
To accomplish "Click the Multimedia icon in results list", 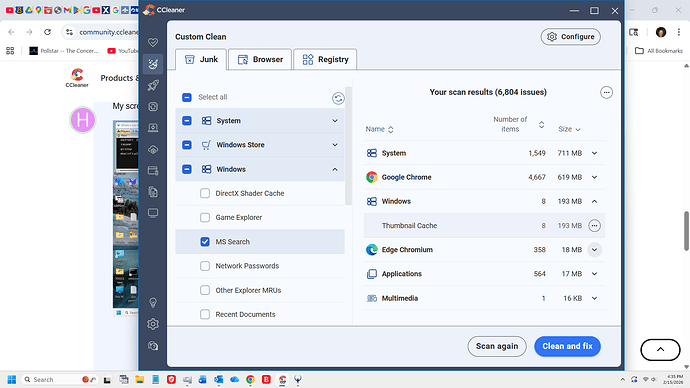I will [372, 298].
